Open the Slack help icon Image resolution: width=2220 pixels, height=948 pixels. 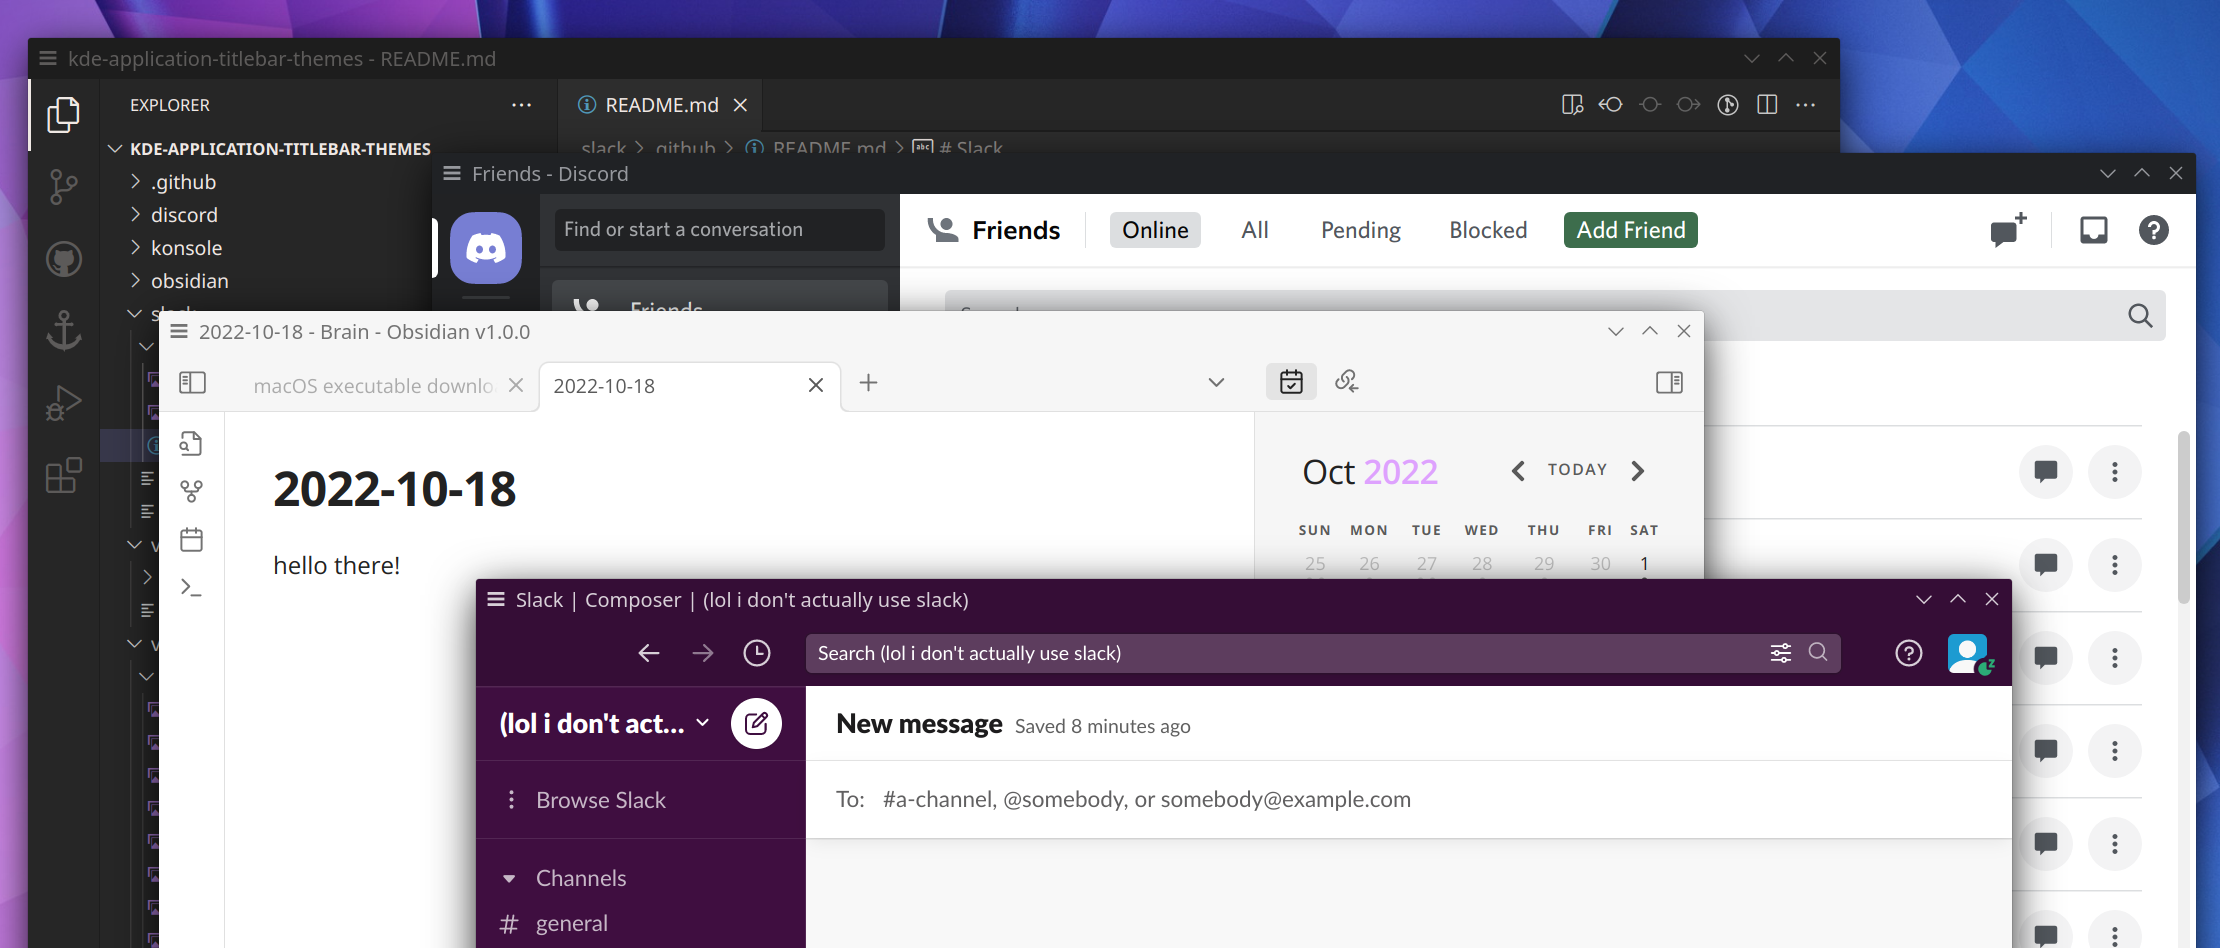(x=1909, y=653)
